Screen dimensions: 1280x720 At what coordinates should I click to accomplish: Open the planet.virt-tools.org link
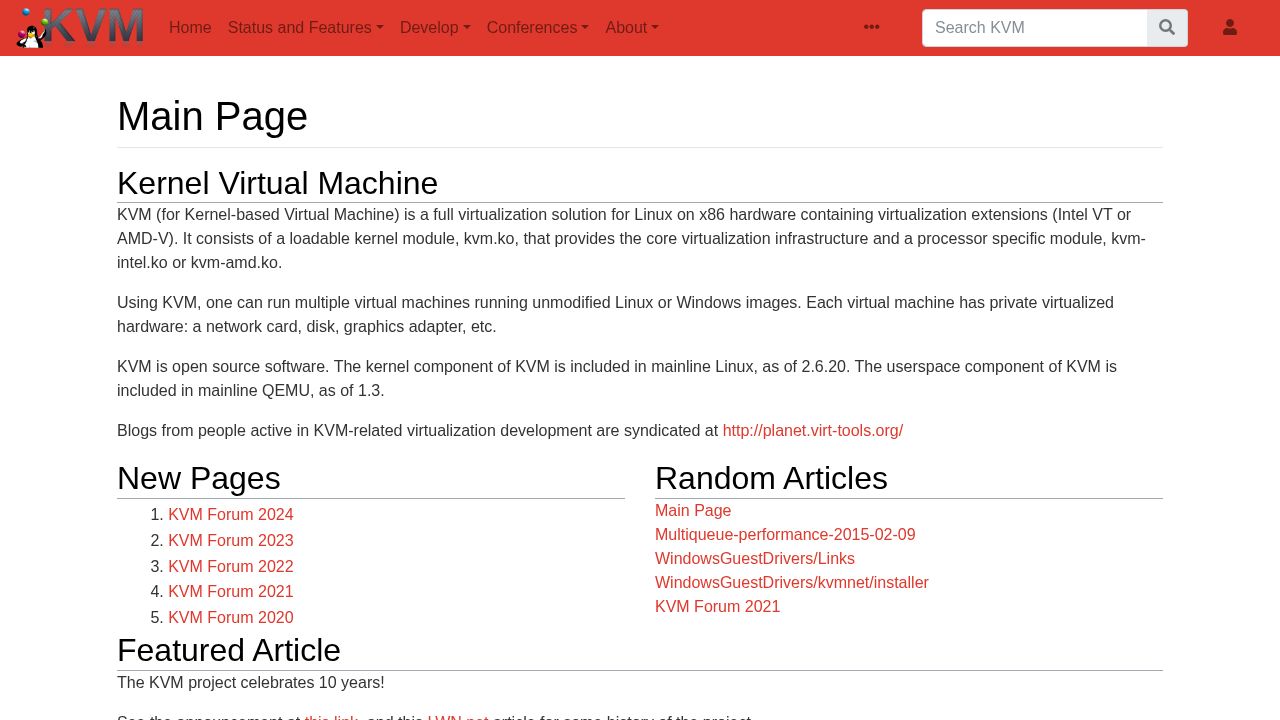(813, 431)
